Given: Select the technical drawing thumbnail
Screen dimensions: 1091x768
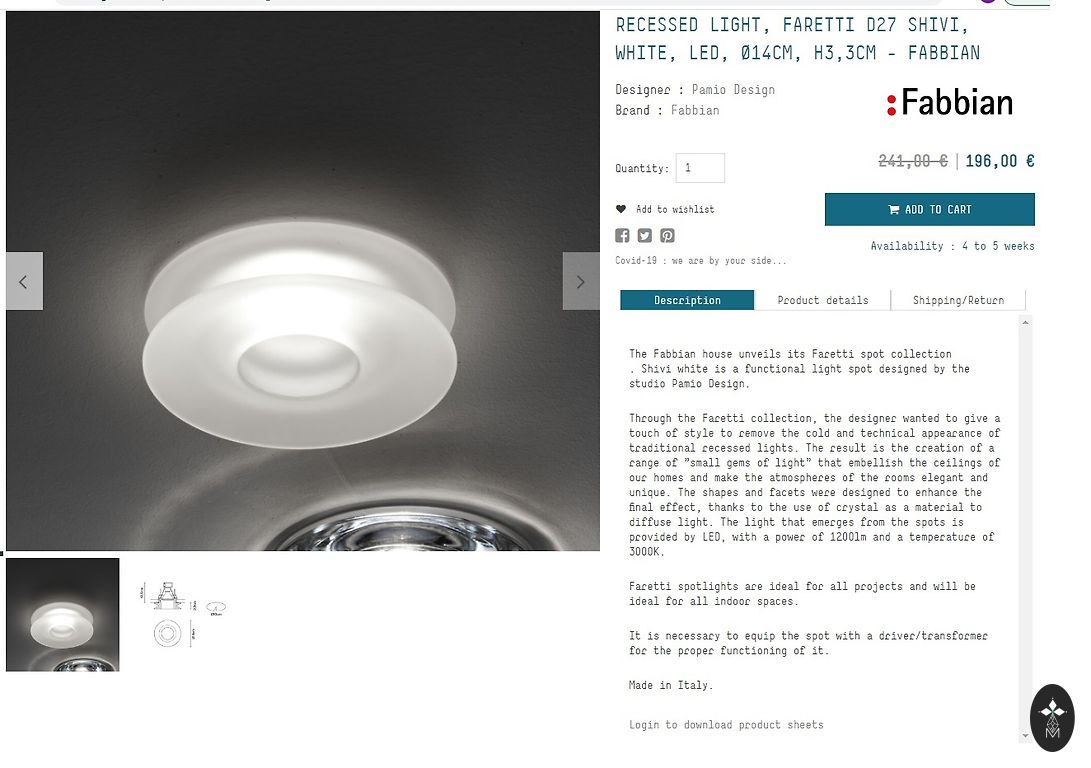Looking at the screenshot, I should [182, 614].
